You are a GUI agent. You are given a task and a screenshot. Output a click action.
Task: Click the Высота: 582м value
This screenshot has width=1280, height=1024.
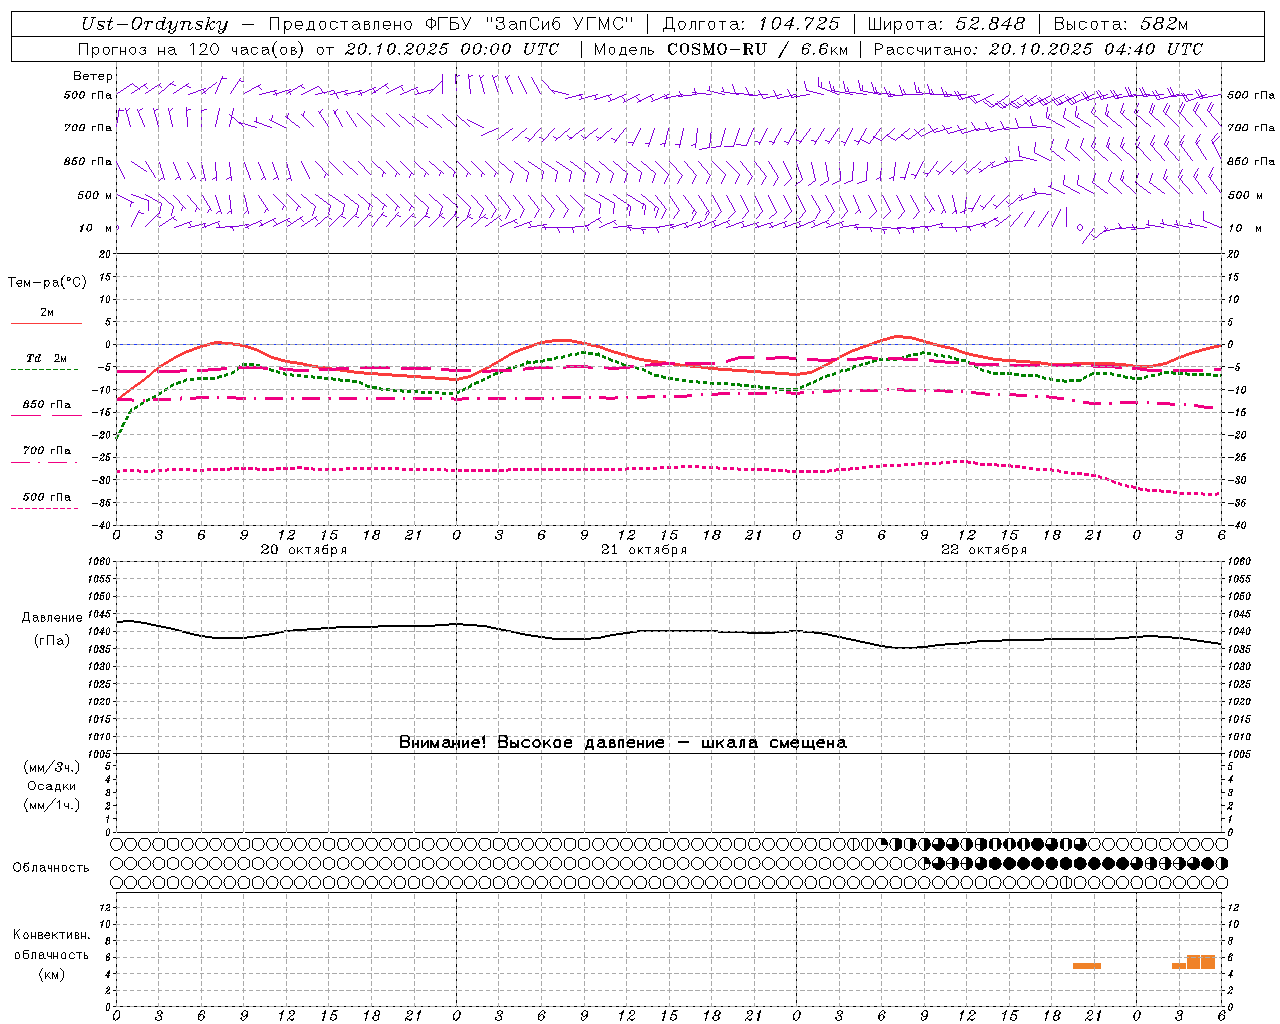pyautogui.click(x=1121, y=24)
